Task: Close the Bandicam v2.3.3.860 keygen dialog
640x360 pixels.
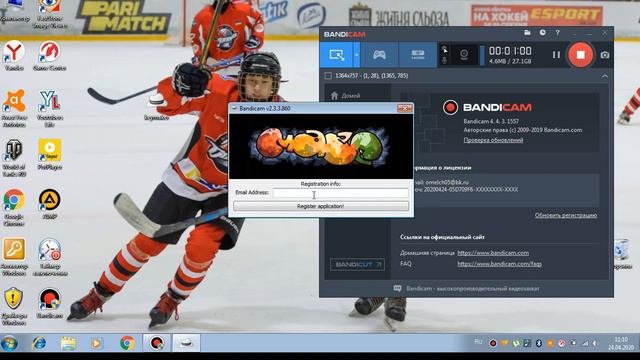Action: point(404,108)
